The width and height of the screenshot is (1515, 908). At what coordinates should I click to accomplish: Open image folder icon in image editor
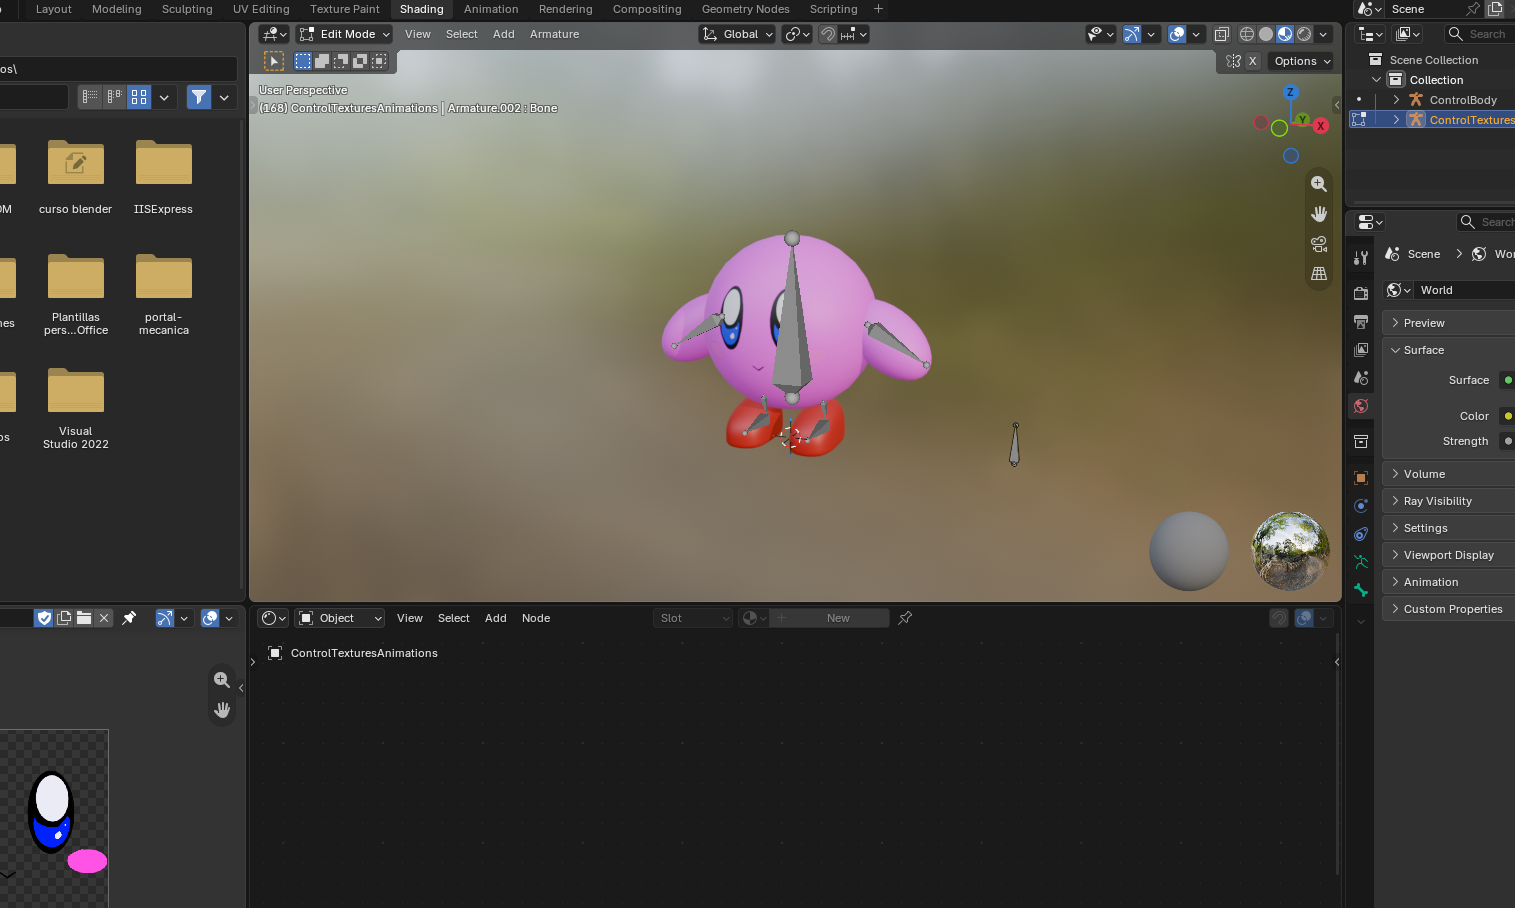(x=84, y=618)
